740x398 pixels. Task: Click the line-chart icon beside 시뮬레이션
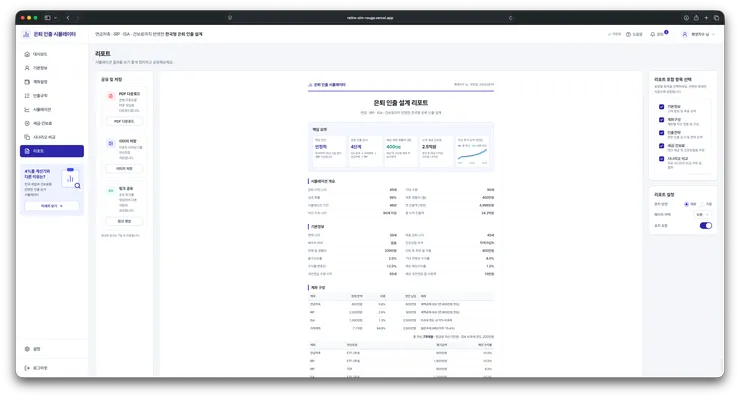point(27,110)
